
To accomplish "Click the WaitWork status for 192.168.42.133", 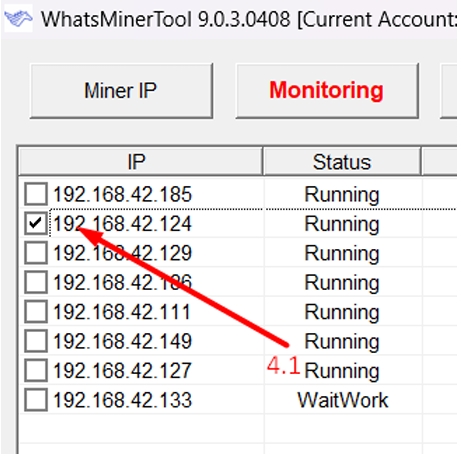I will click(343, 400).
